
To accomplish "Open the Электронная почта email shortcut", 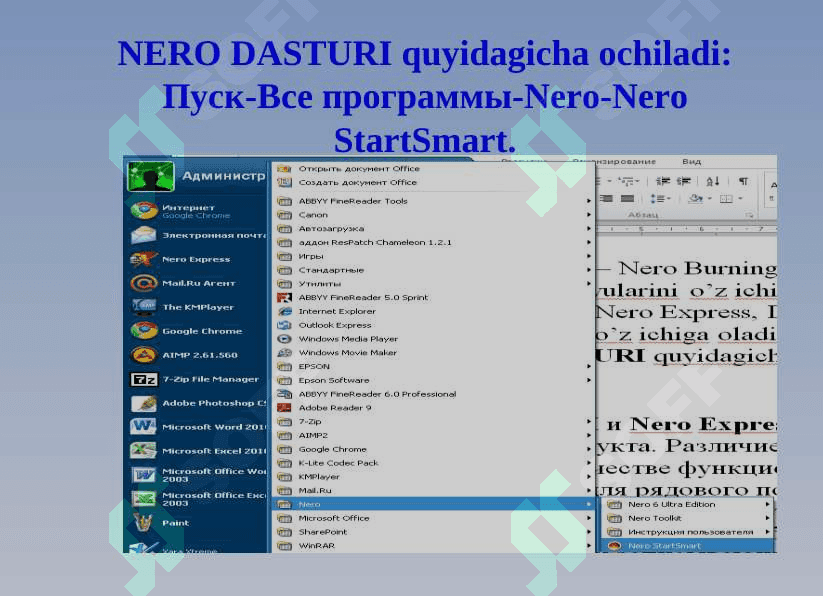I will tap(197, 235).
